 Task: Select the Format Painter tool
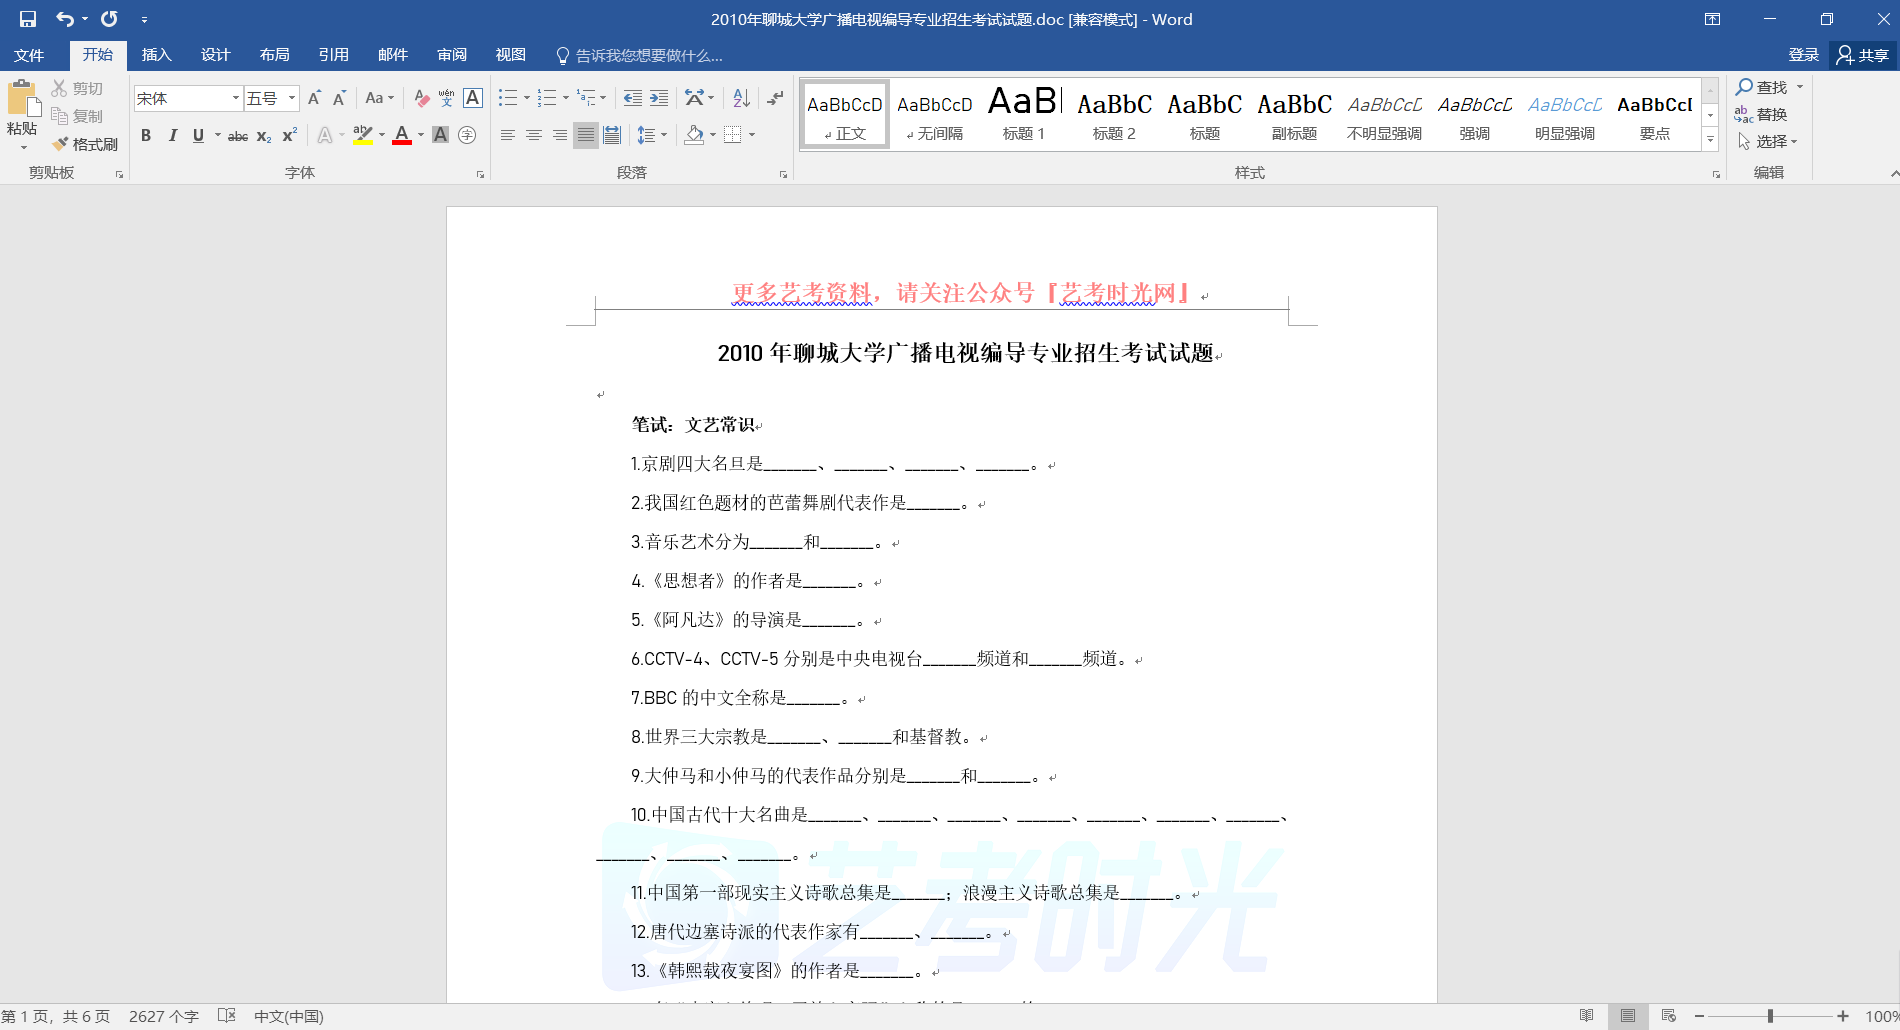click(86, 144)
